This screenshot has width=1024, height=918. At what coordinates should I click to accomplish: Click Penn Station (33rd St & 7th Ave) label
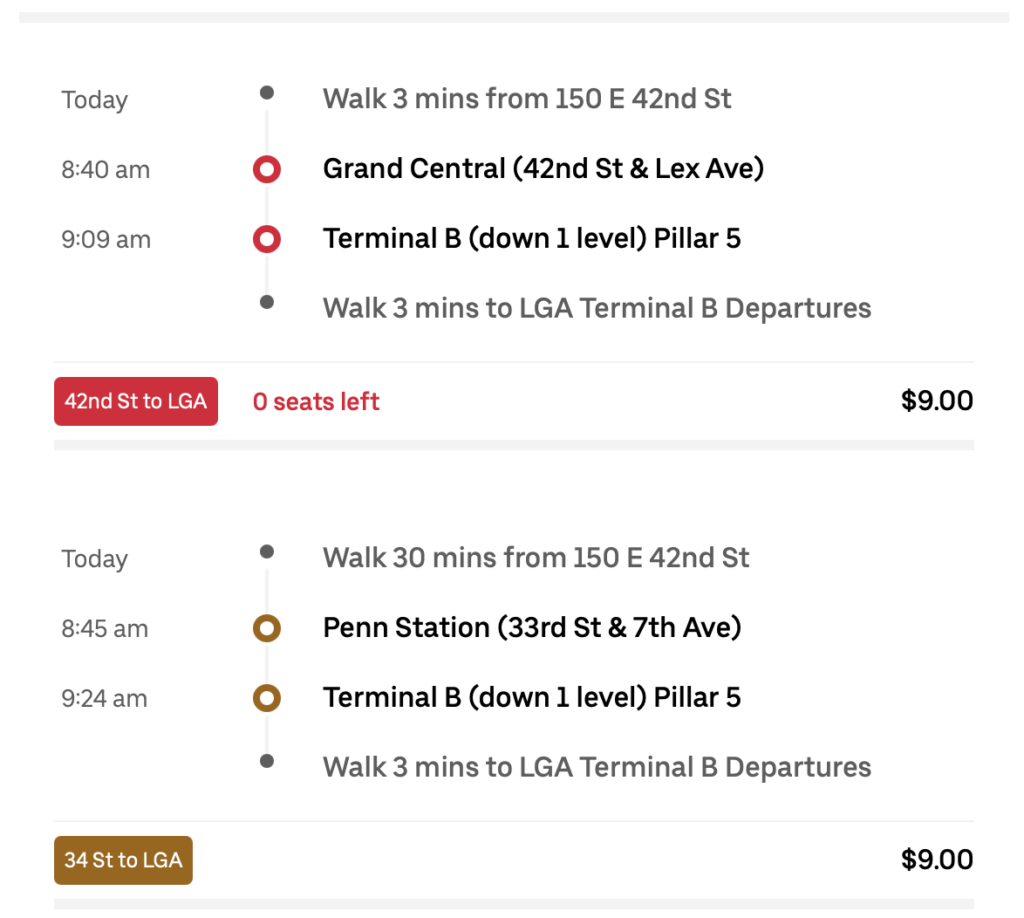click(533, 628)
